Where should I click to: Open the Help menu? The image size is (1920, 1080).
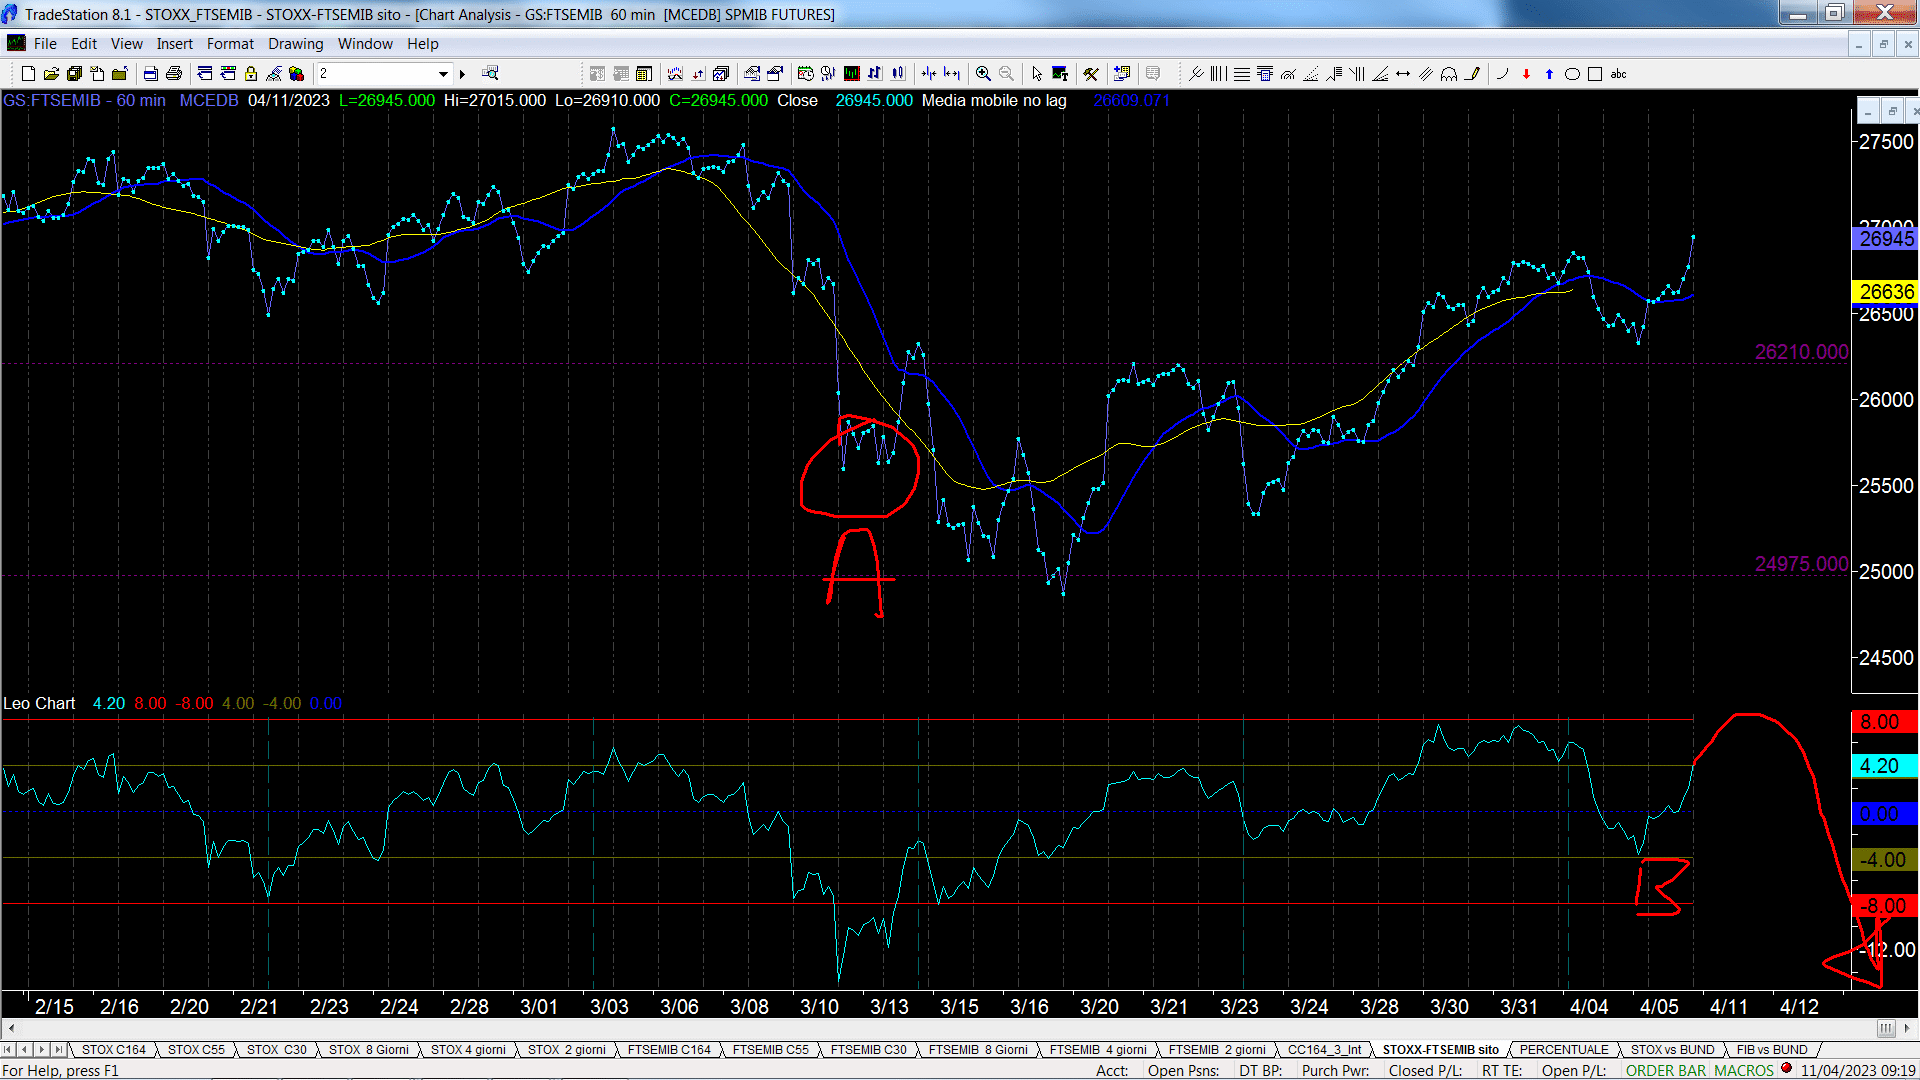click(x=422, y=44)
